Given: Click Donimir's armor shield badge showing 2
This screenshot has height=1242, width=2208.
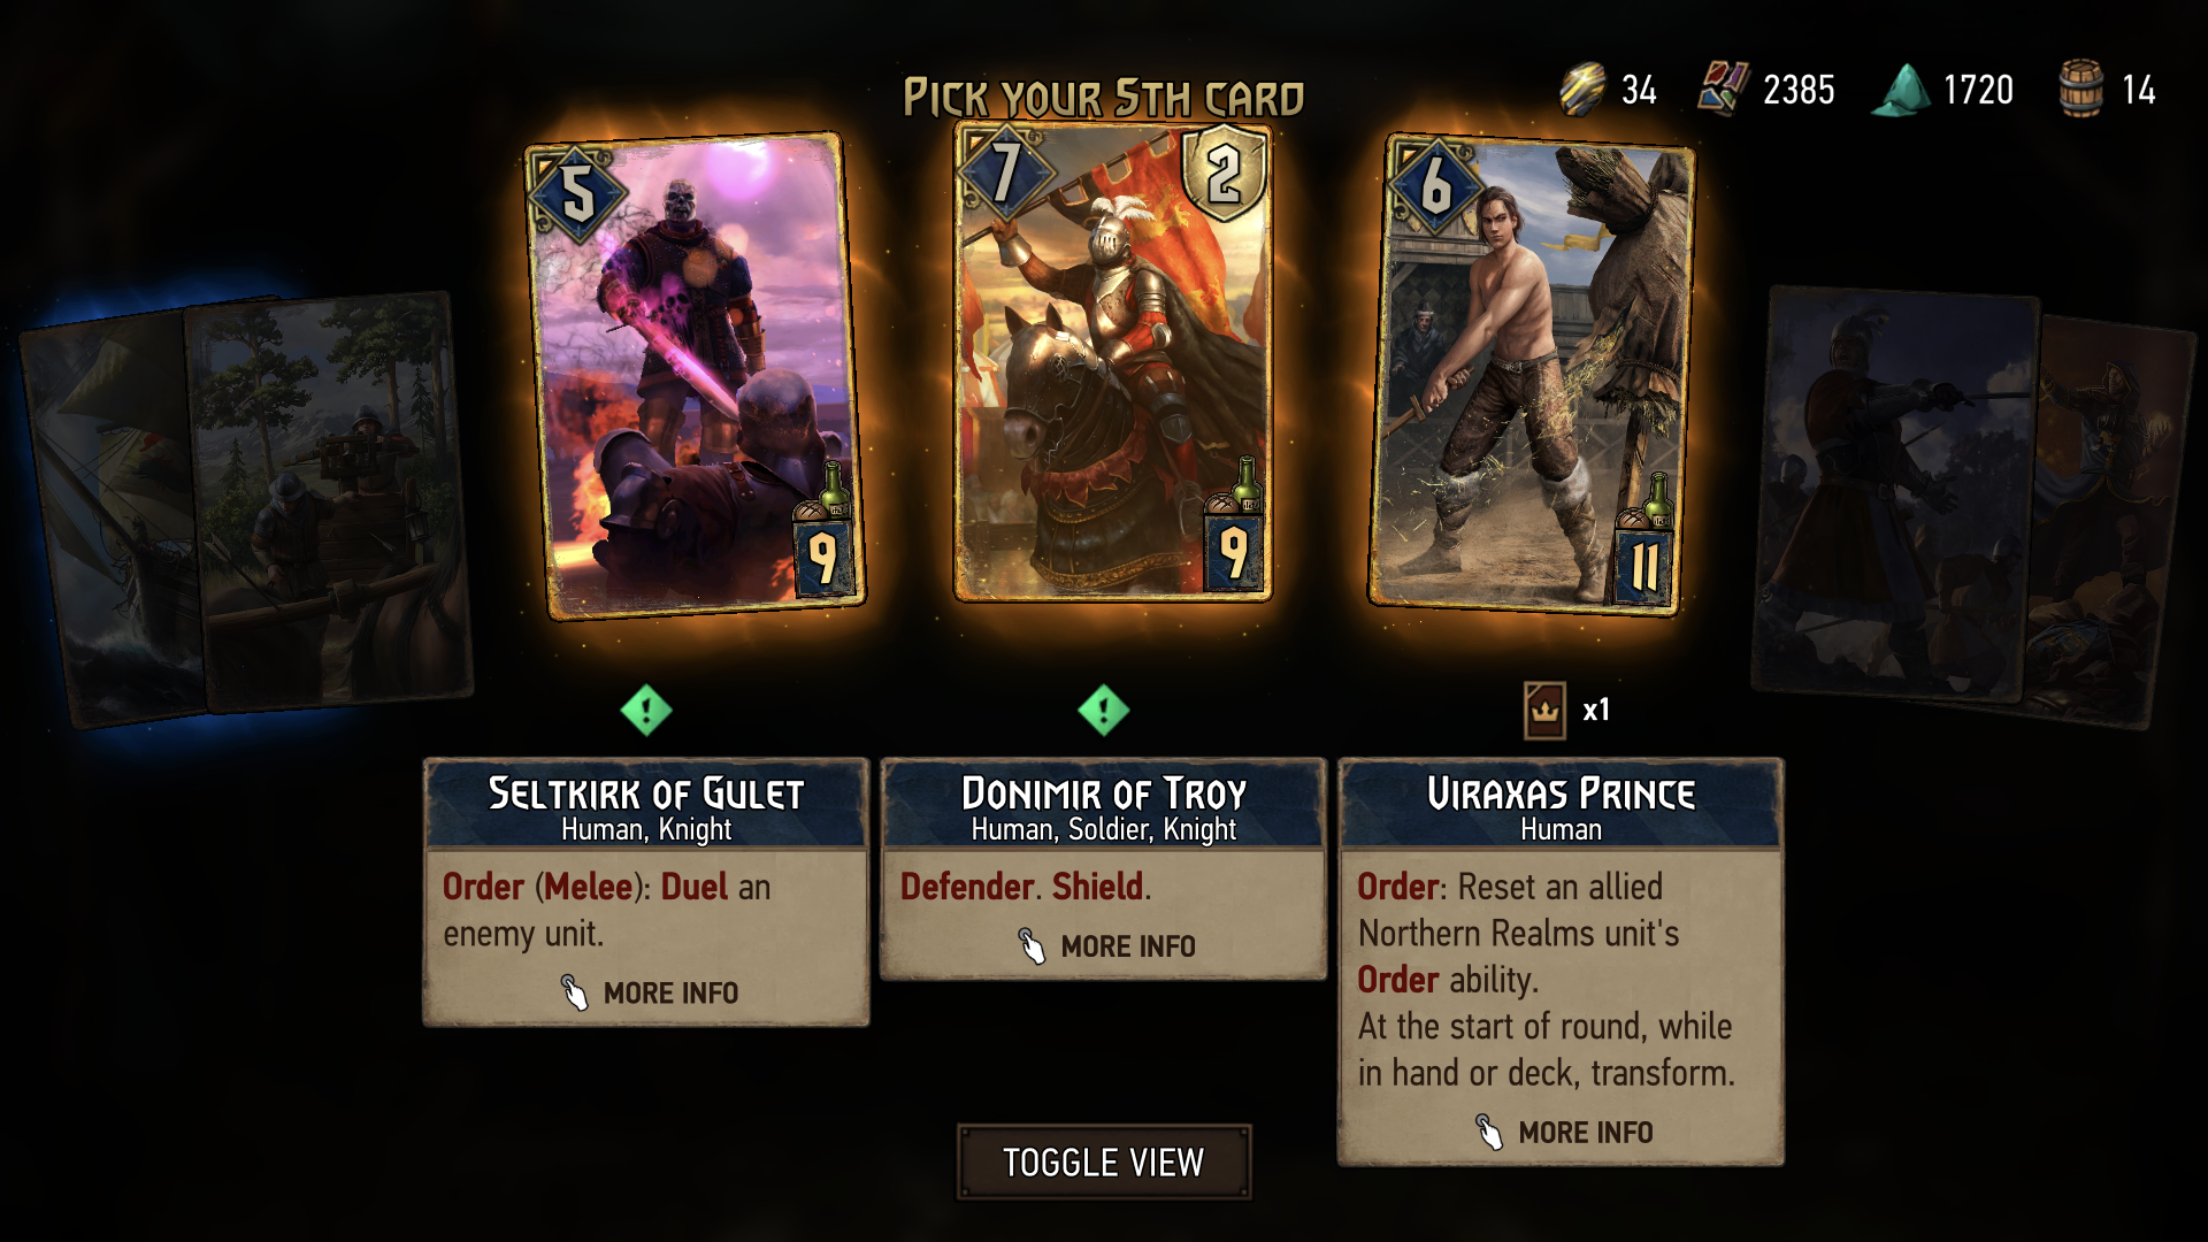Looking at the screenshot, I should point(1225,174).
